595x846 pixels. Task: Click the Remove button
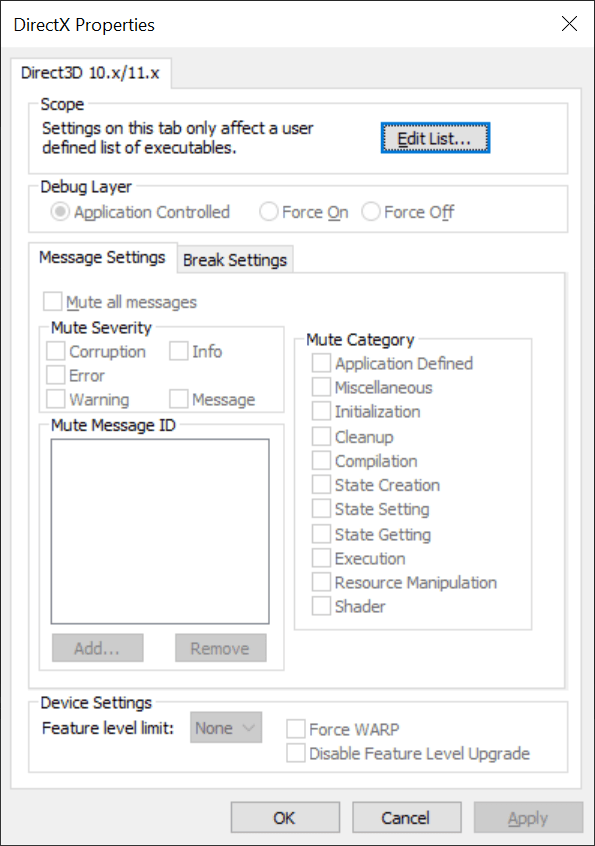pyautogui.click(x=221, y=648)
